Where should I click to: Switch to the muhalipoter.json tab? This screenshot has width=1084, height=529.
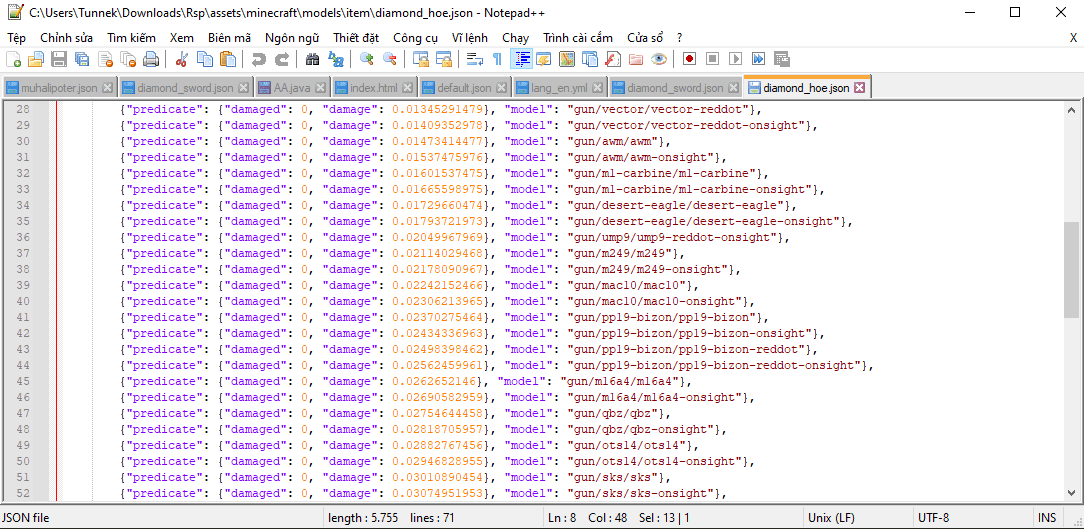point(58,88)
